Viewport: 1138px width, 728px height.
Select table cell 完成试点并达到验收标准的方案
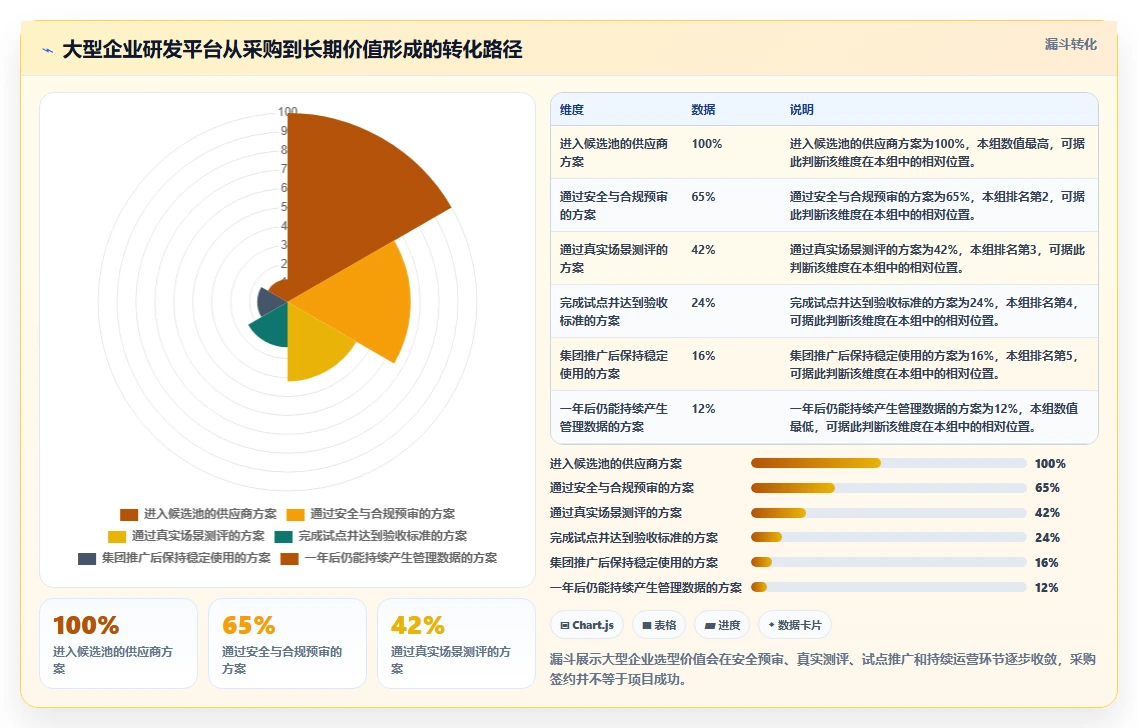[x=614, y=311]
